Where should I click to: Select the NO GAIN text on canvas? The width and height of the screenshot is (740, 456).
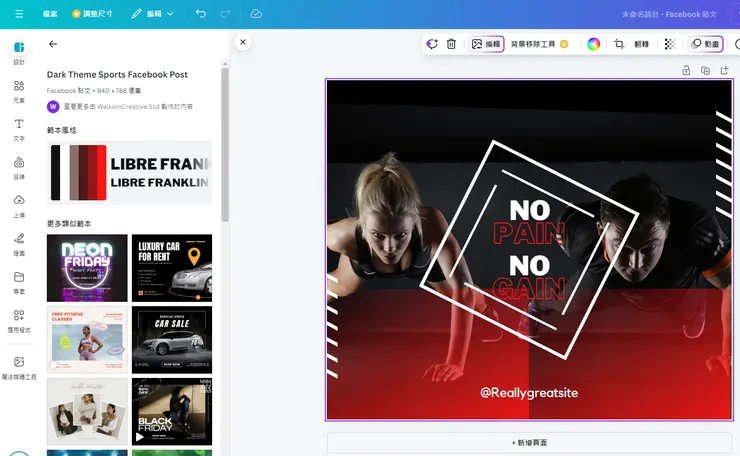coord(529,278)
